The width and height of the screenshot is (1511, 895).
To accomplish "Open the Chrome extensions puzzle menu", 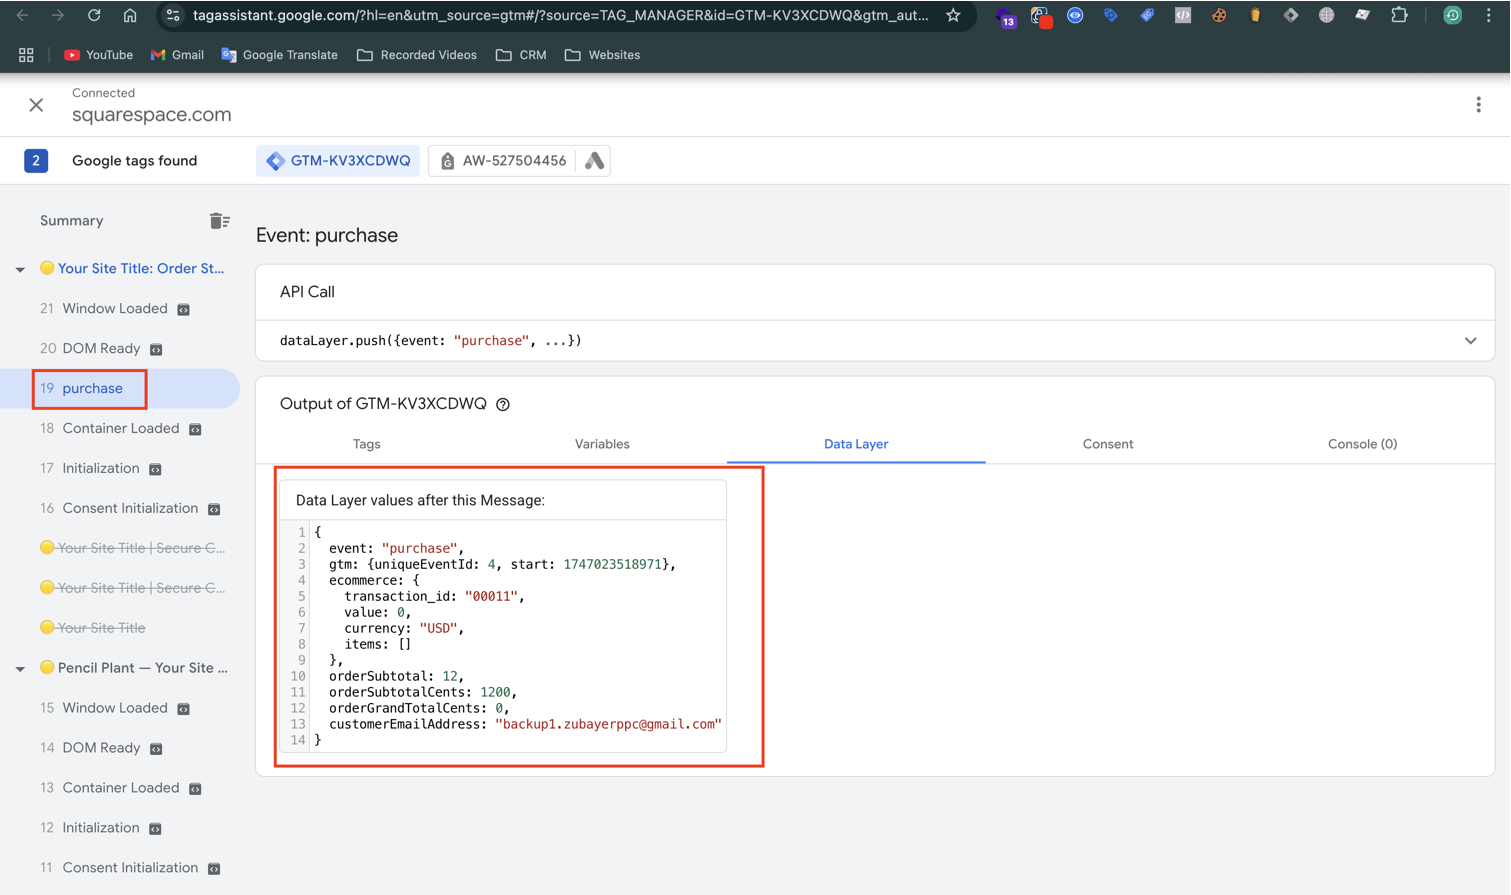I will click(x=1399, y=16).
